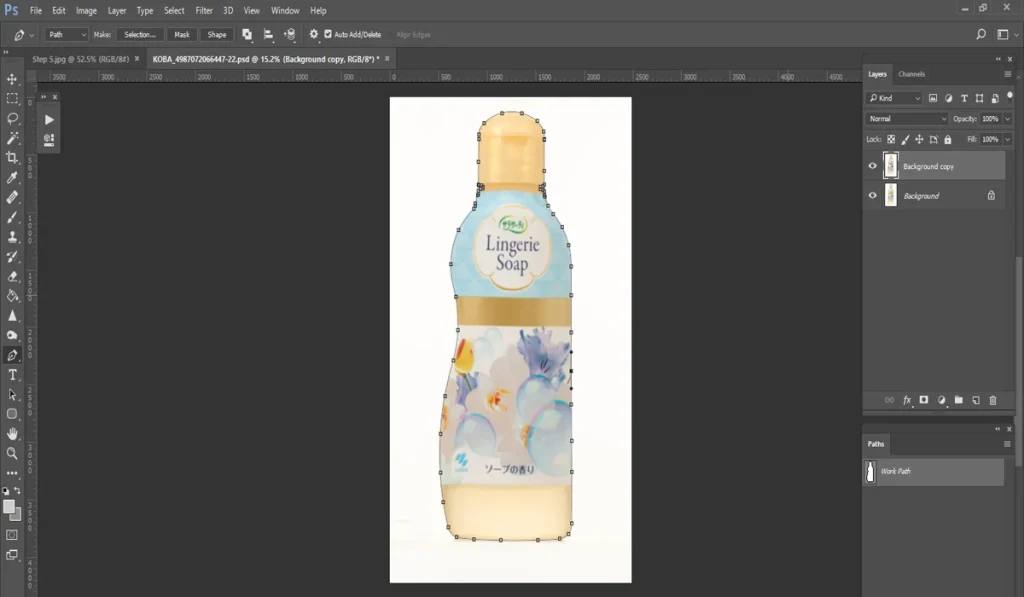Screen dimensions: 1024x597
Task: Select the Clone Stamp tool
Action: [12, 236]
